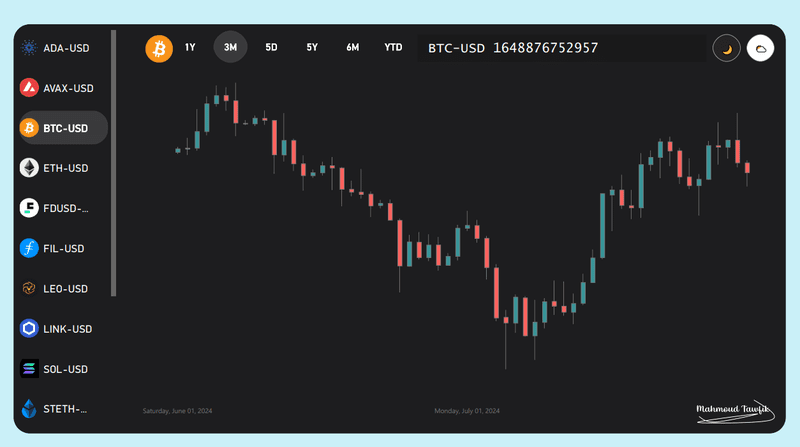
Task: Open the STETH-USD ticker entry
Action: tap(65, 409)
